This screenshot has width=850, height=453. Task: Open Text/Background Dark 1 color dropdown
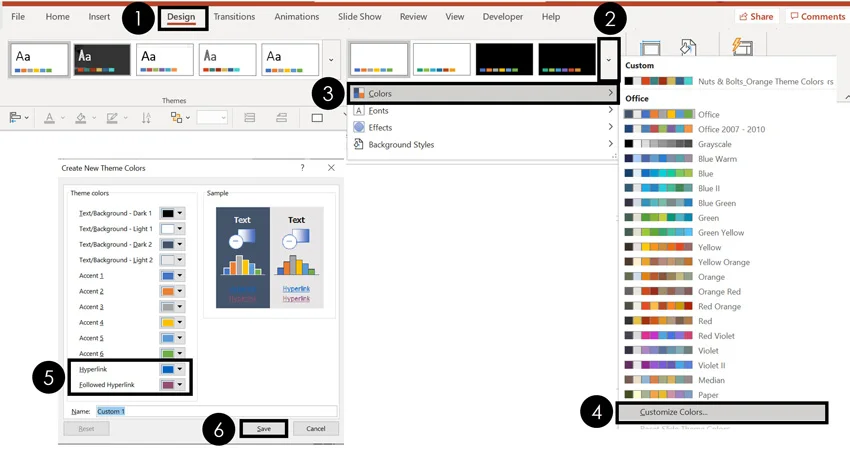click(172, 213)
